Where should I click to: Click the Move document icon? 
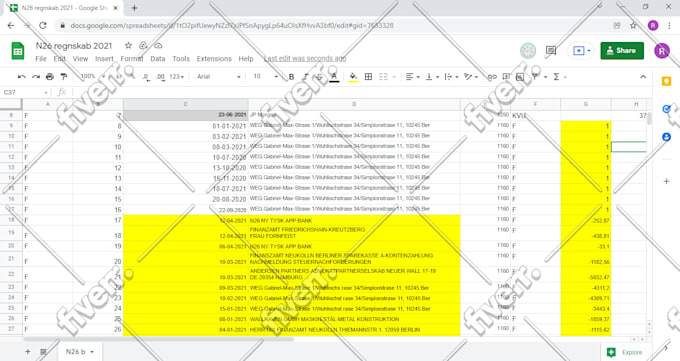point(143,46)
